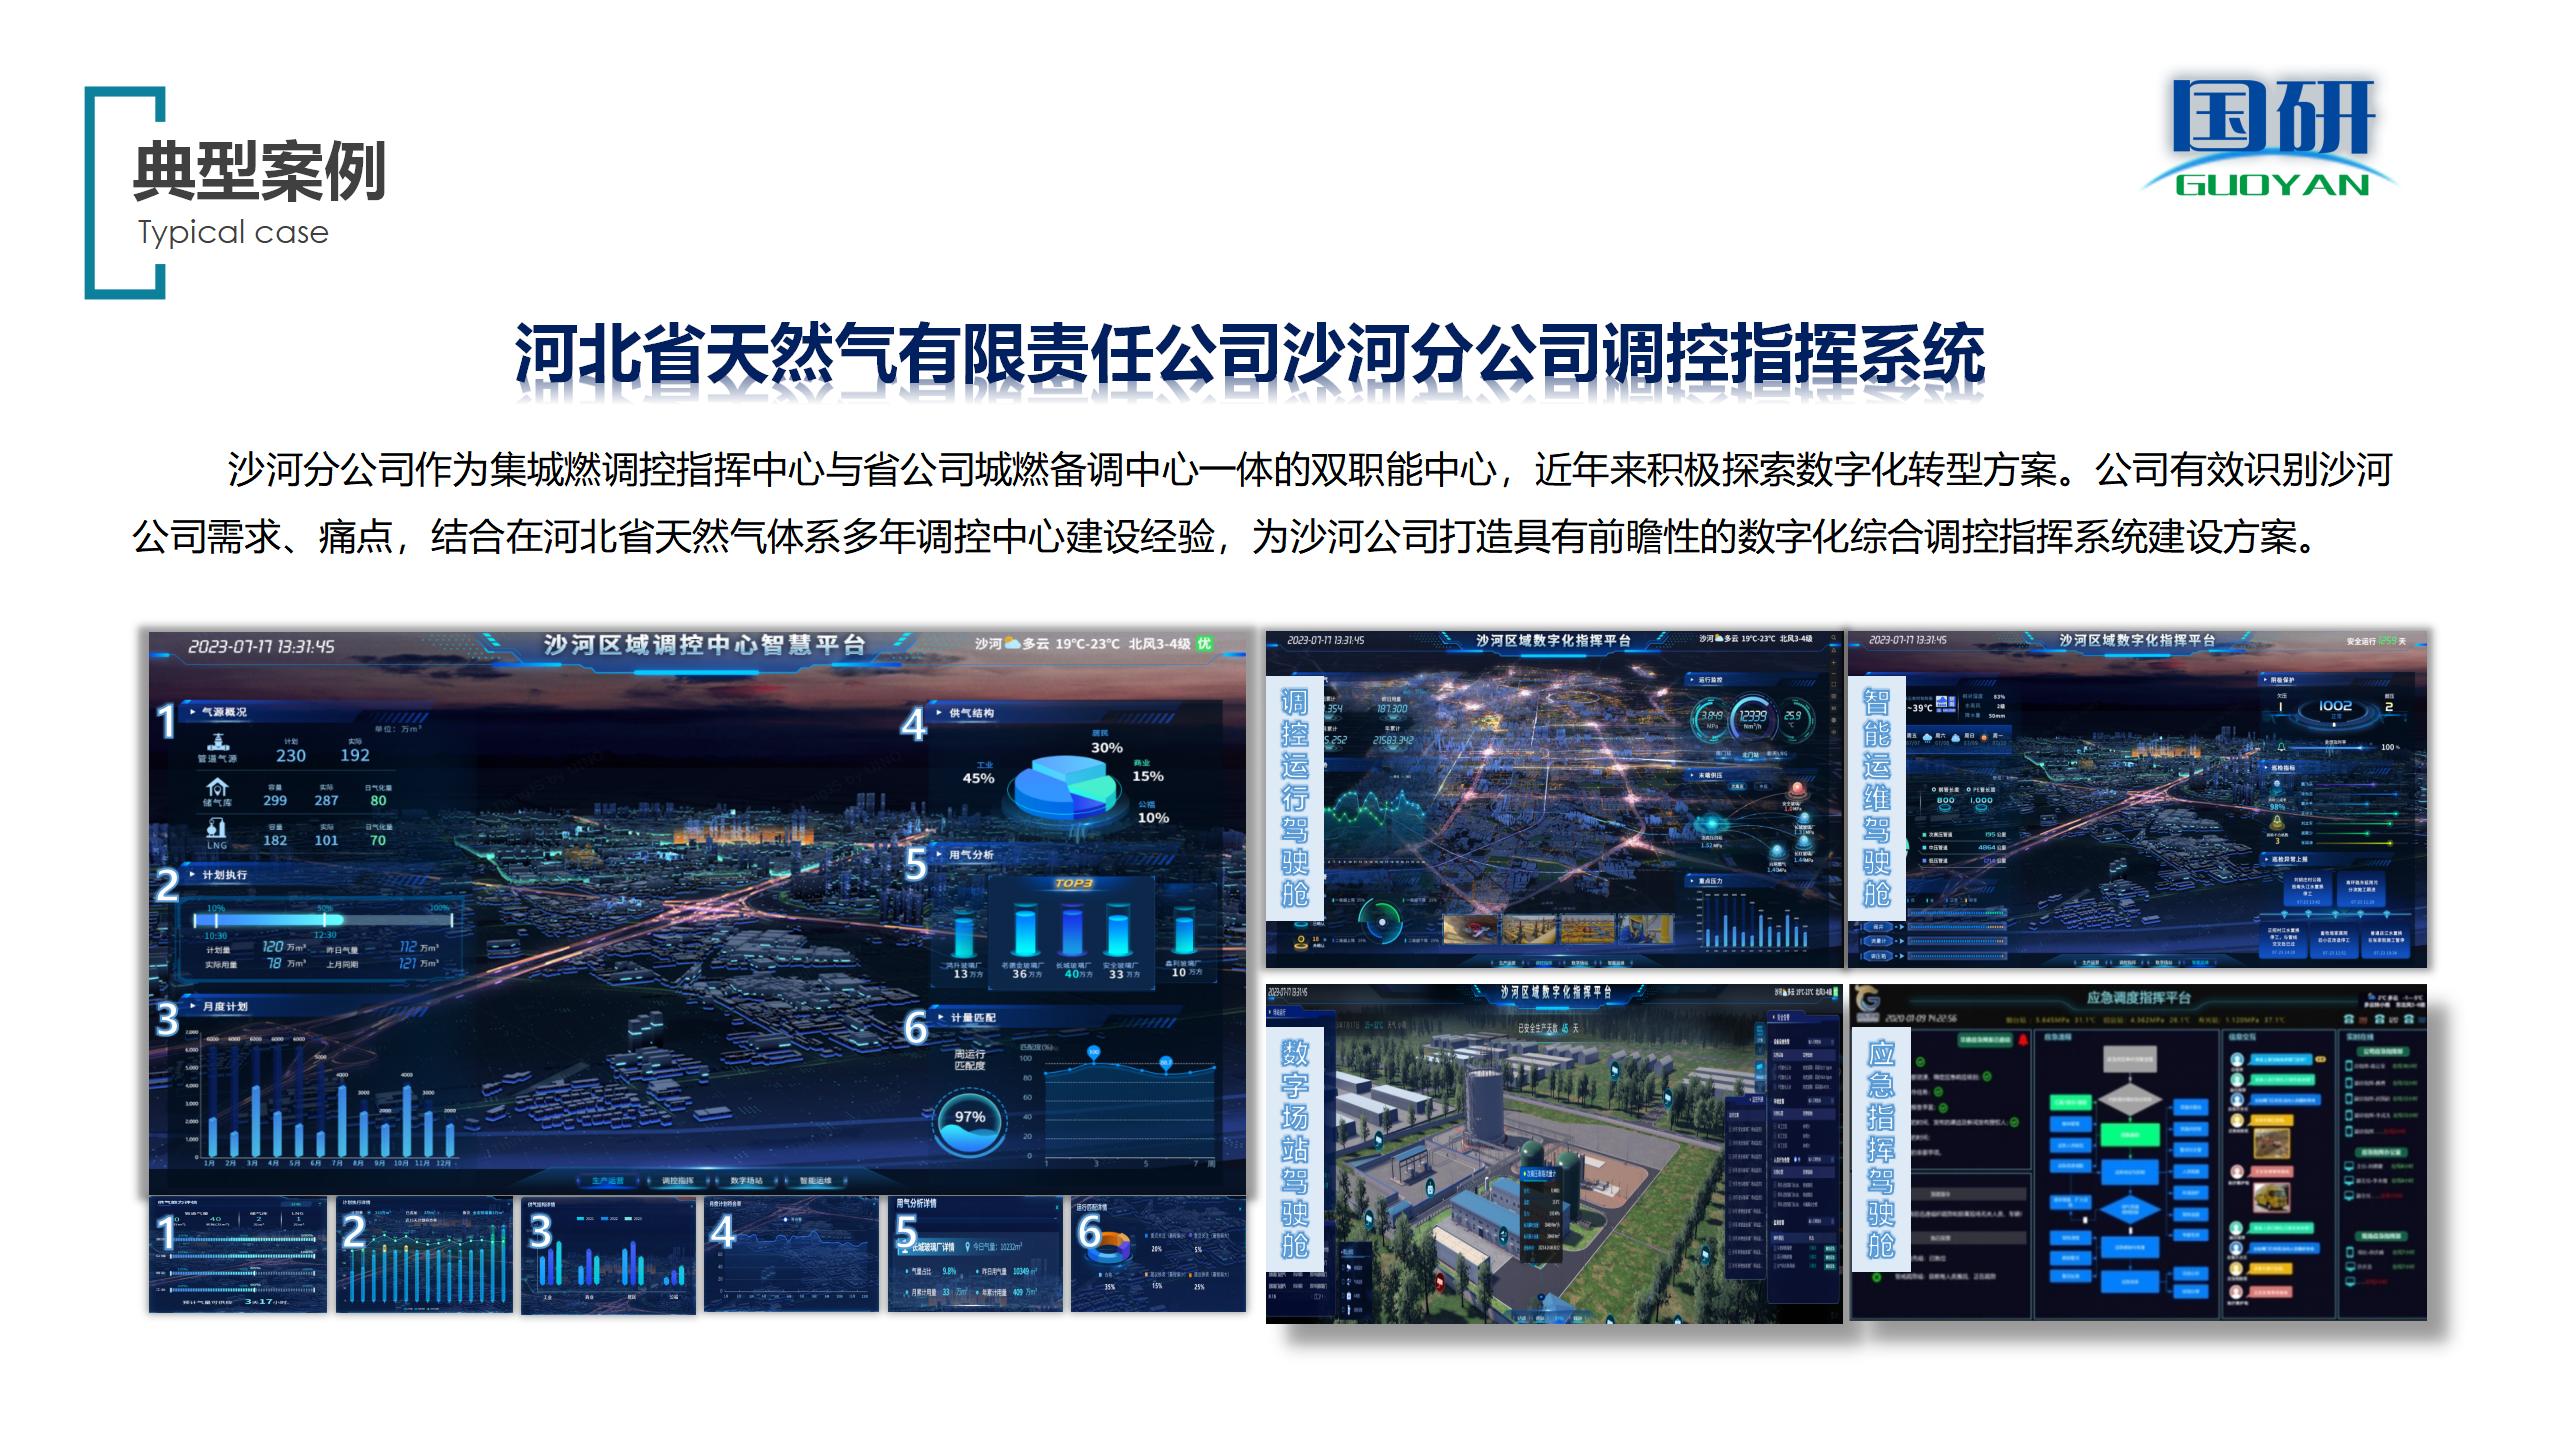Click the red alarm light icon under 末端供压

1797,790
